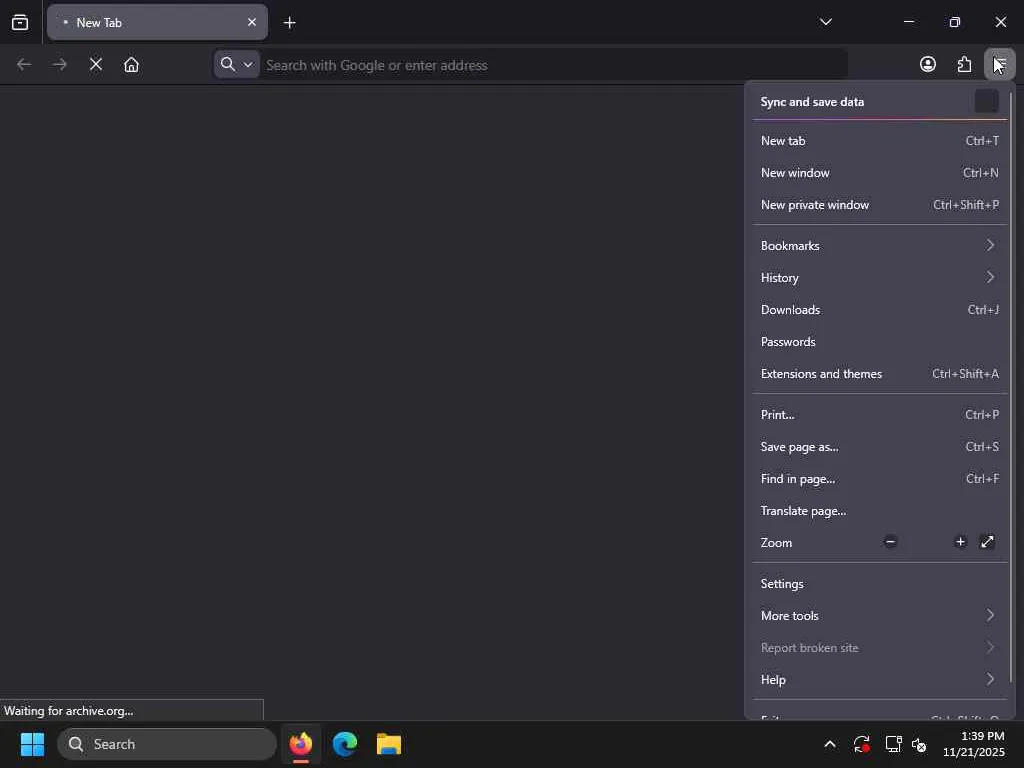
Task: Open the Extensions puzzle icon
Action: click(x=964, y=65)
